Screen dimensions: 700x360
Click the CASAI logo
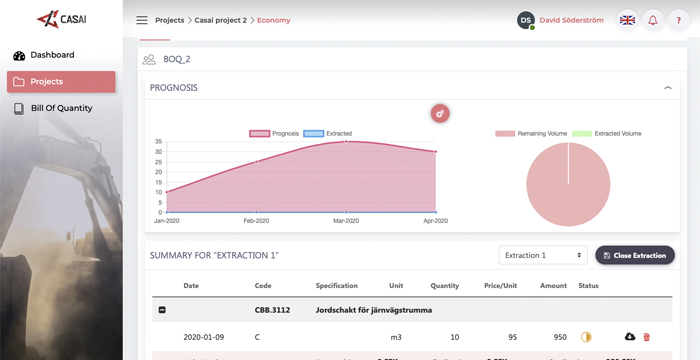[x=62, y=19]
